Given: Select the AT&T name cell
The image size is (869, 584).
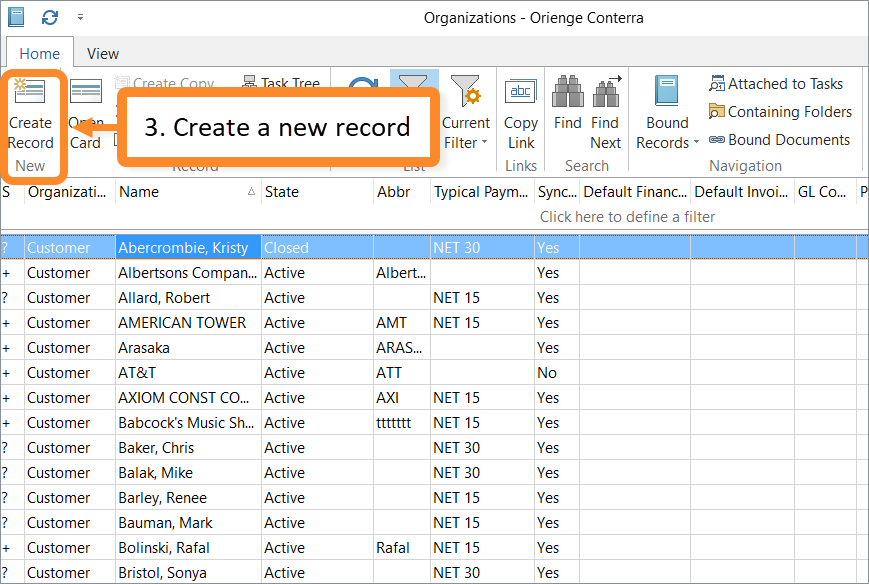Looking at the screenshot, I should 188,372.
